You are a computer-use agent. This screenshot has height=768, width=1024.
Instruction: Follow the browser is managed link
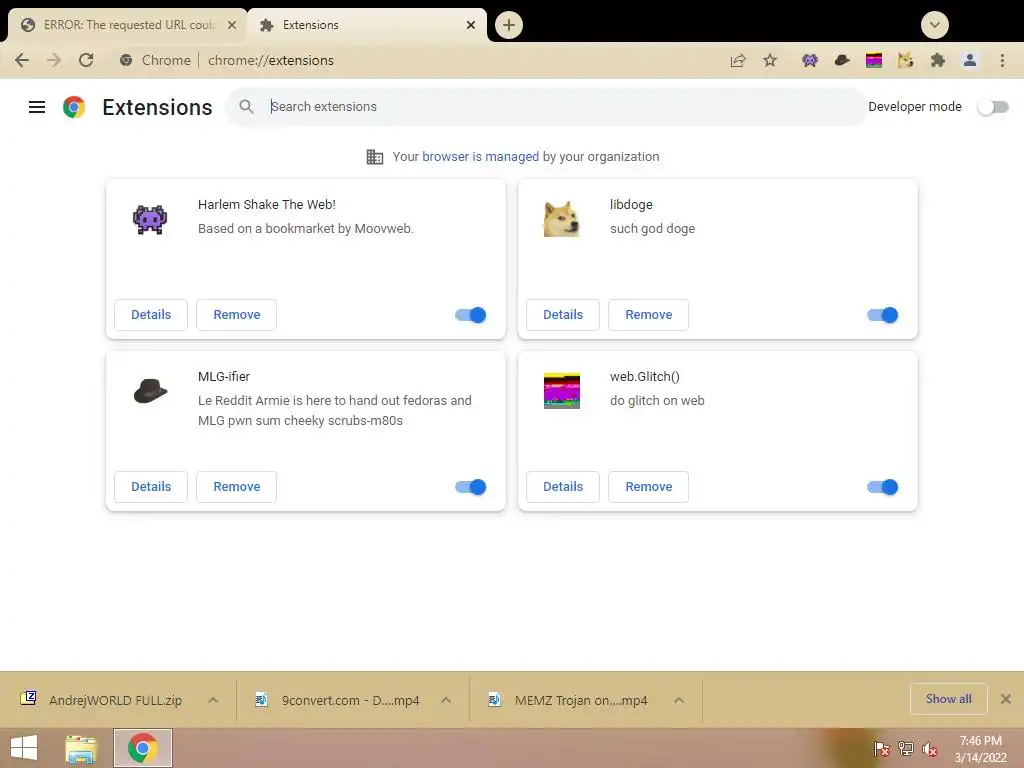tap(480, 157)
